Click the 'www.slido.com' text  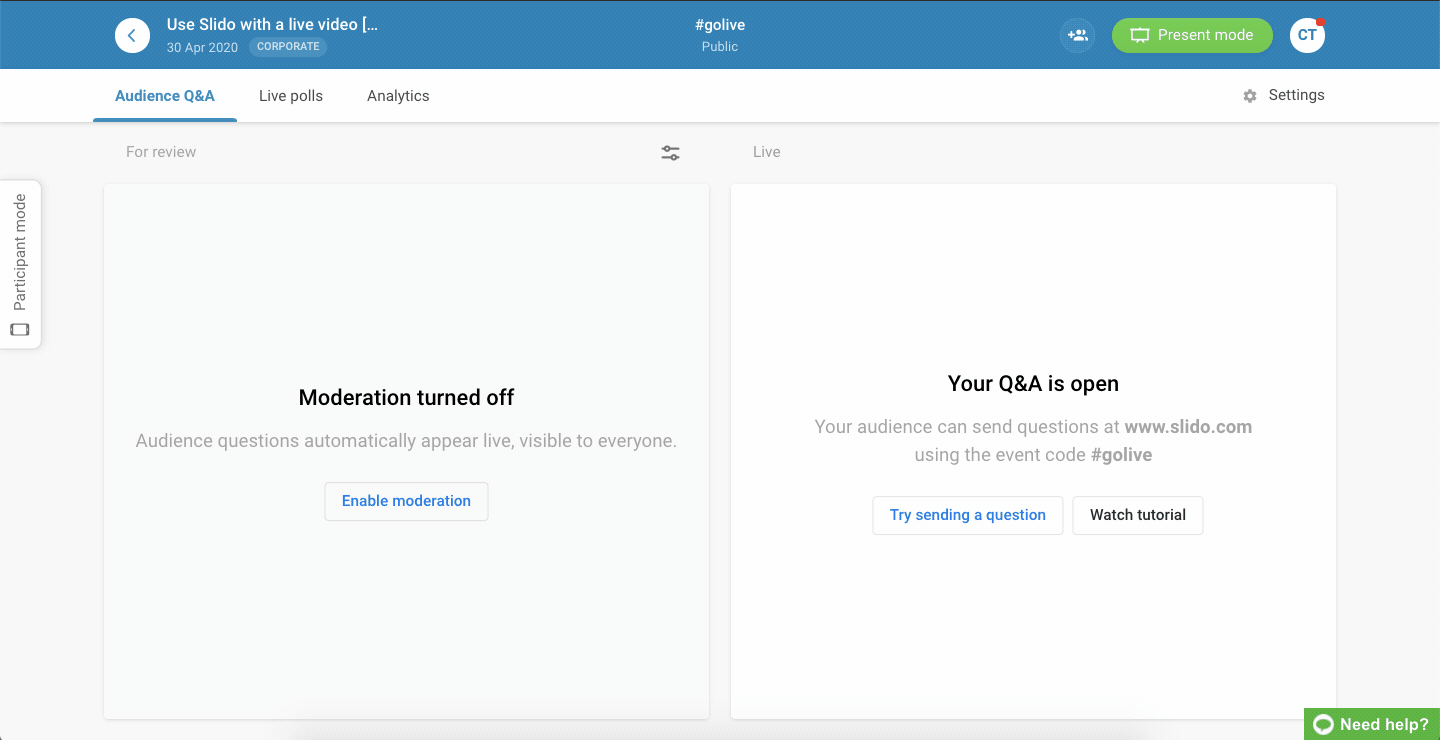pos(1188,427)
